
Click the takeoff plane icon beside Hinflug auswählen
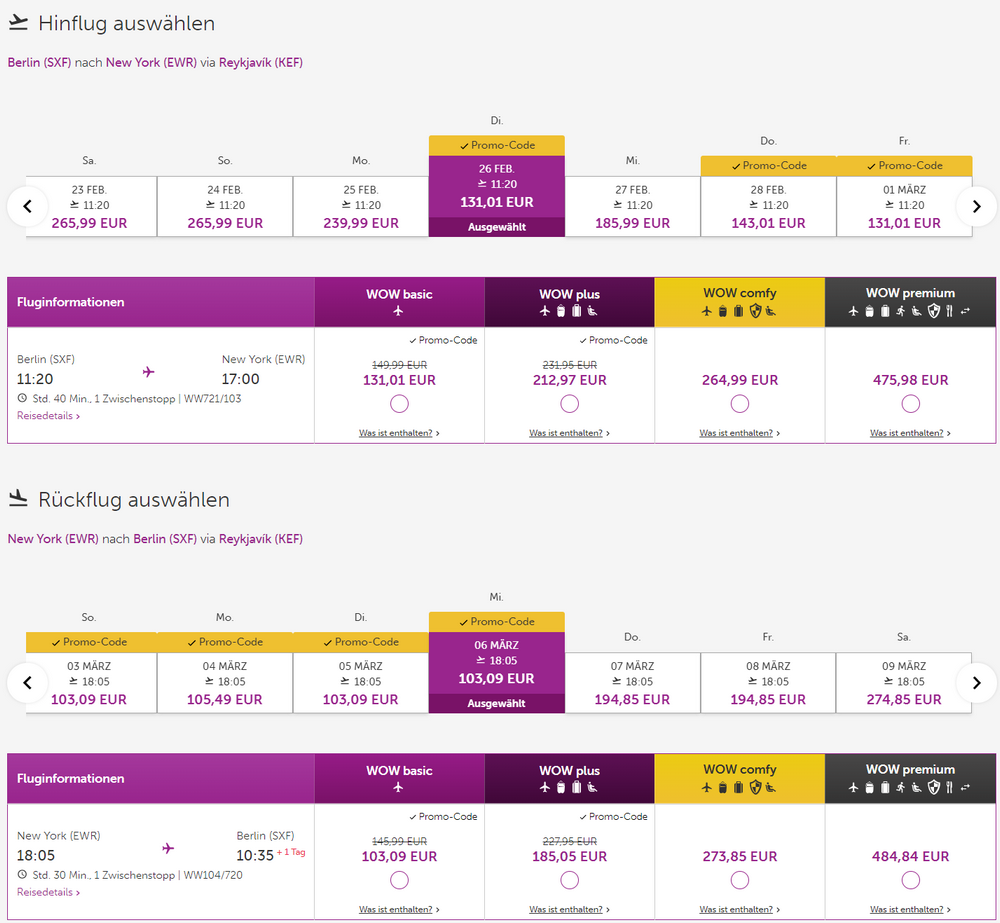point(18,22)
